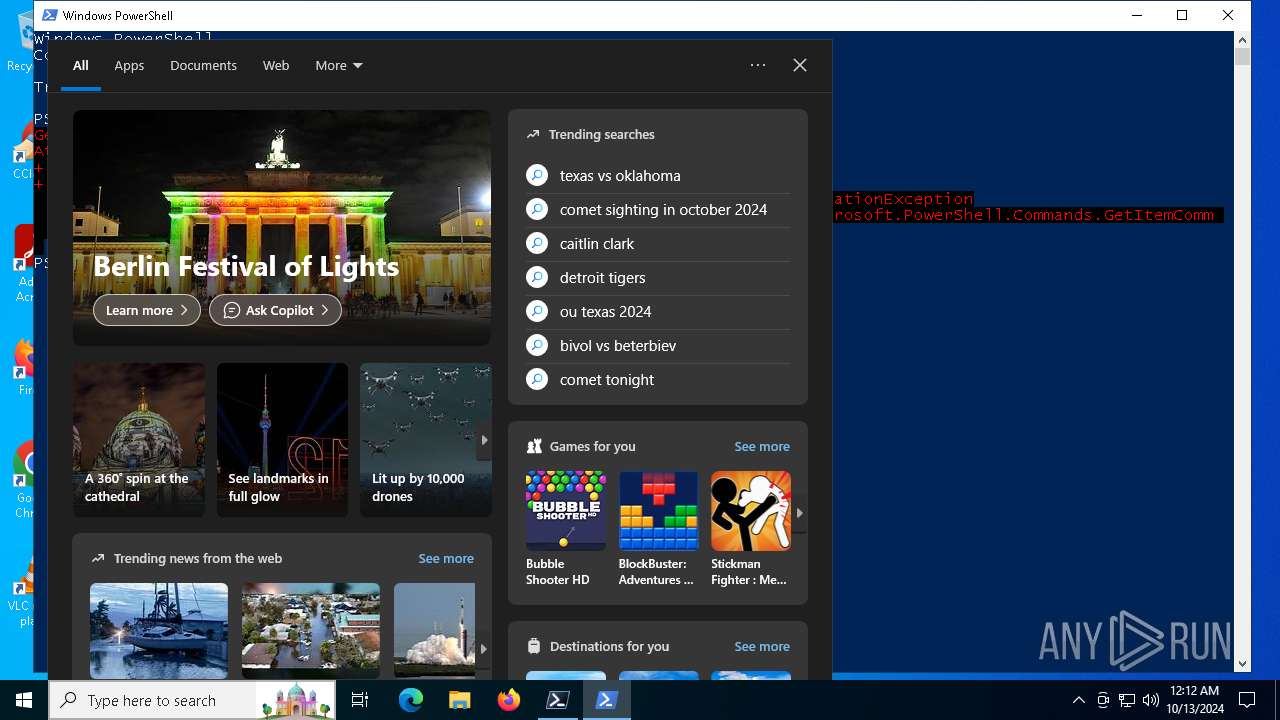The height and width of the screenshot is (720, 1280).
Task: See more Destinations for you
Action: click(x=762, y=646)
